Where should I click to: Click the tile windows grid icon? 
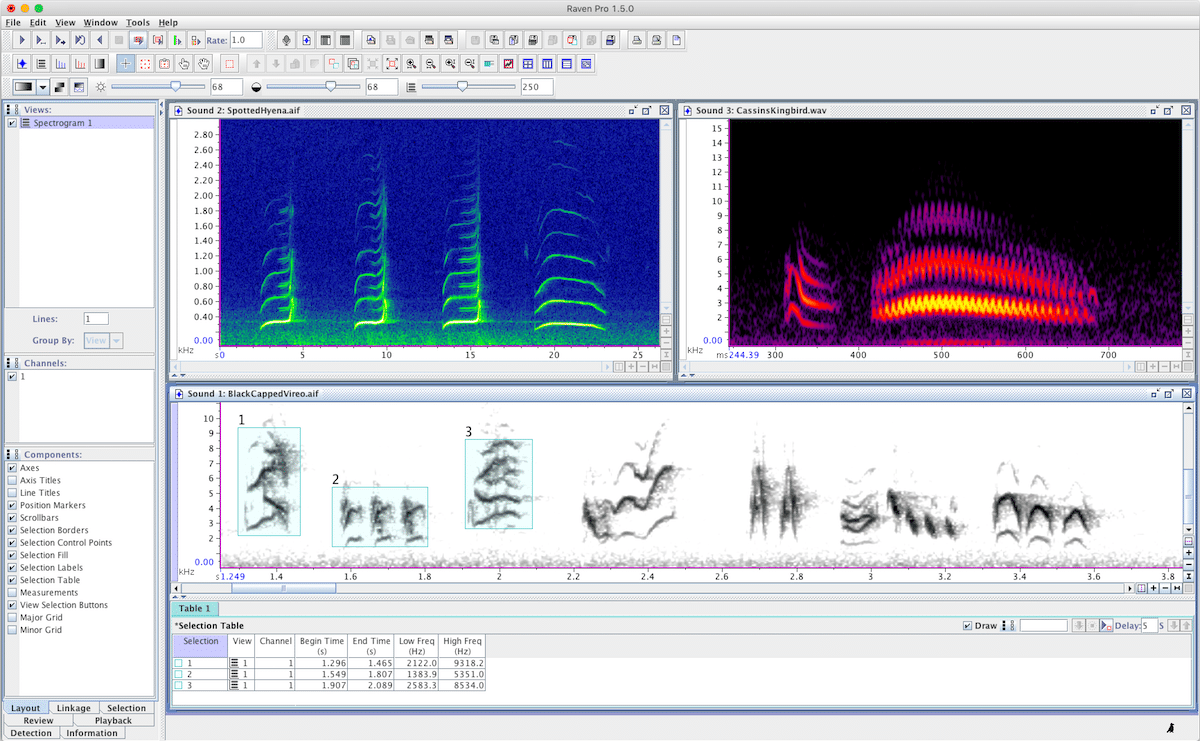528,64
